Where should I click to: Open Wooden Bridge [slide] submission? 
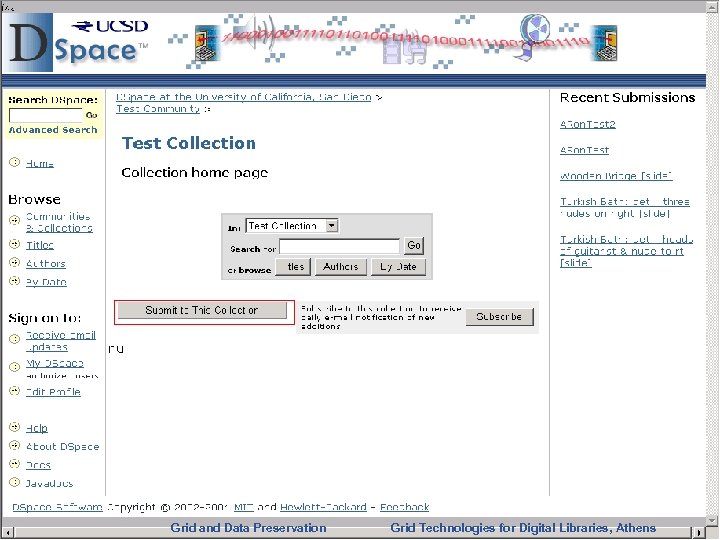(x=616, y=176)
